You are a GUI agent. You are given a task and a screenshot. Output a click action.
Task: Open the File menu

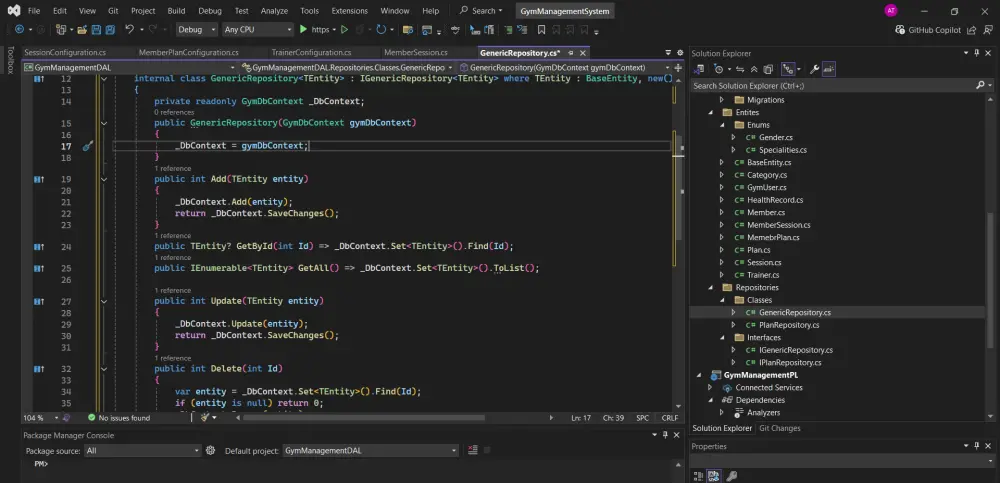click(34, 11)
